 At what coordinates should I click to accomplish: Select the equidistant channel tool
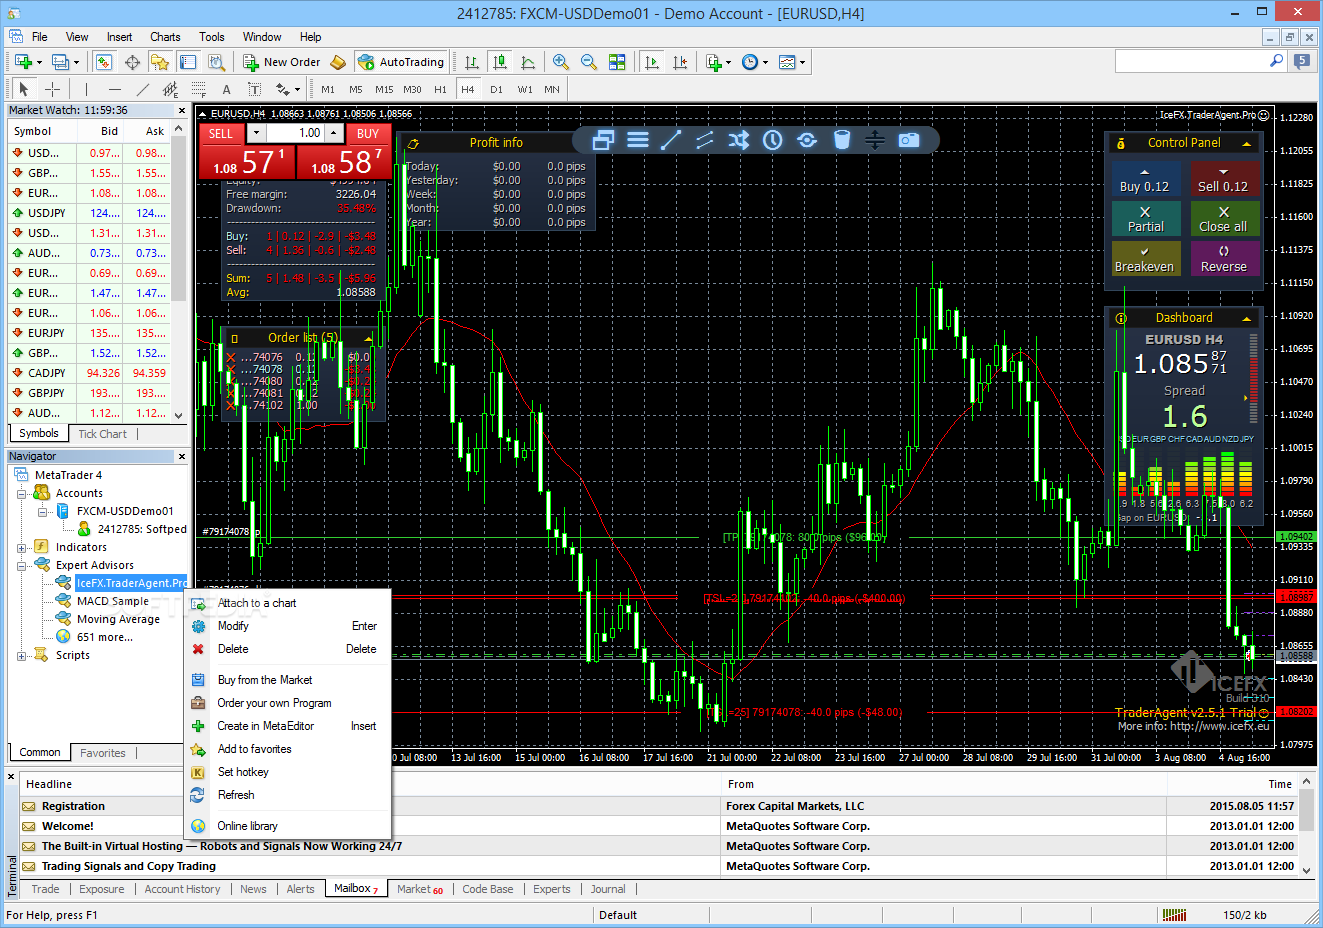pyautogui.click(x=171, y=89)
